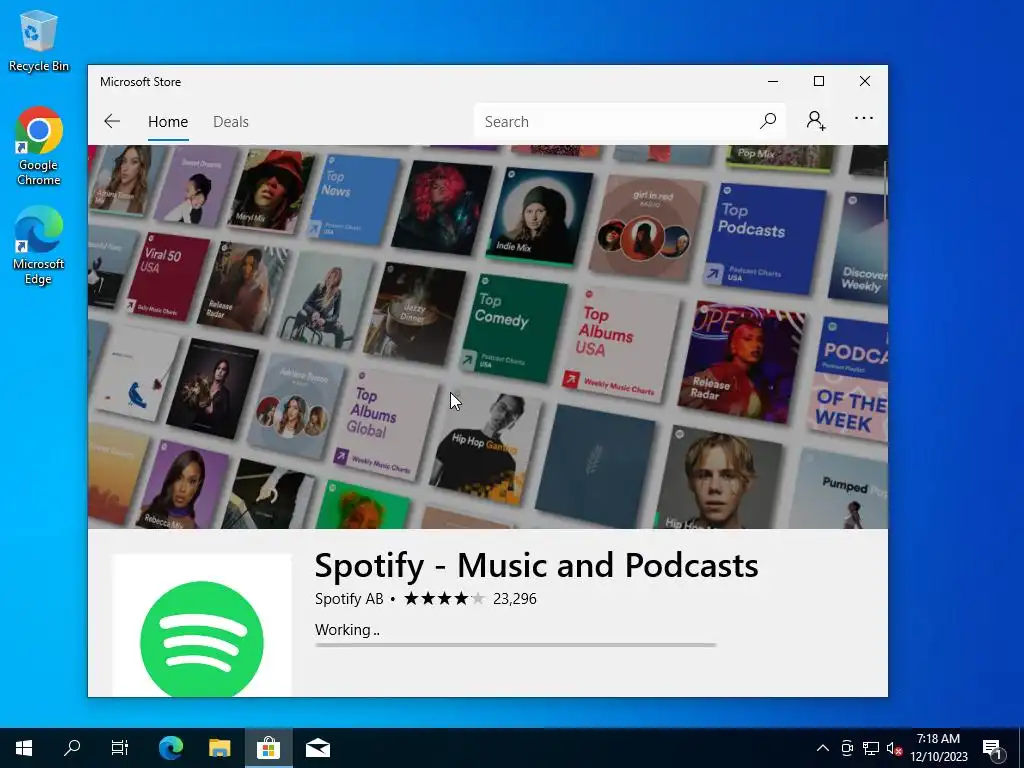Go back using the Store back arrow
The width and height of the screenshot is (1024, 768).
[x=112, y=121]
